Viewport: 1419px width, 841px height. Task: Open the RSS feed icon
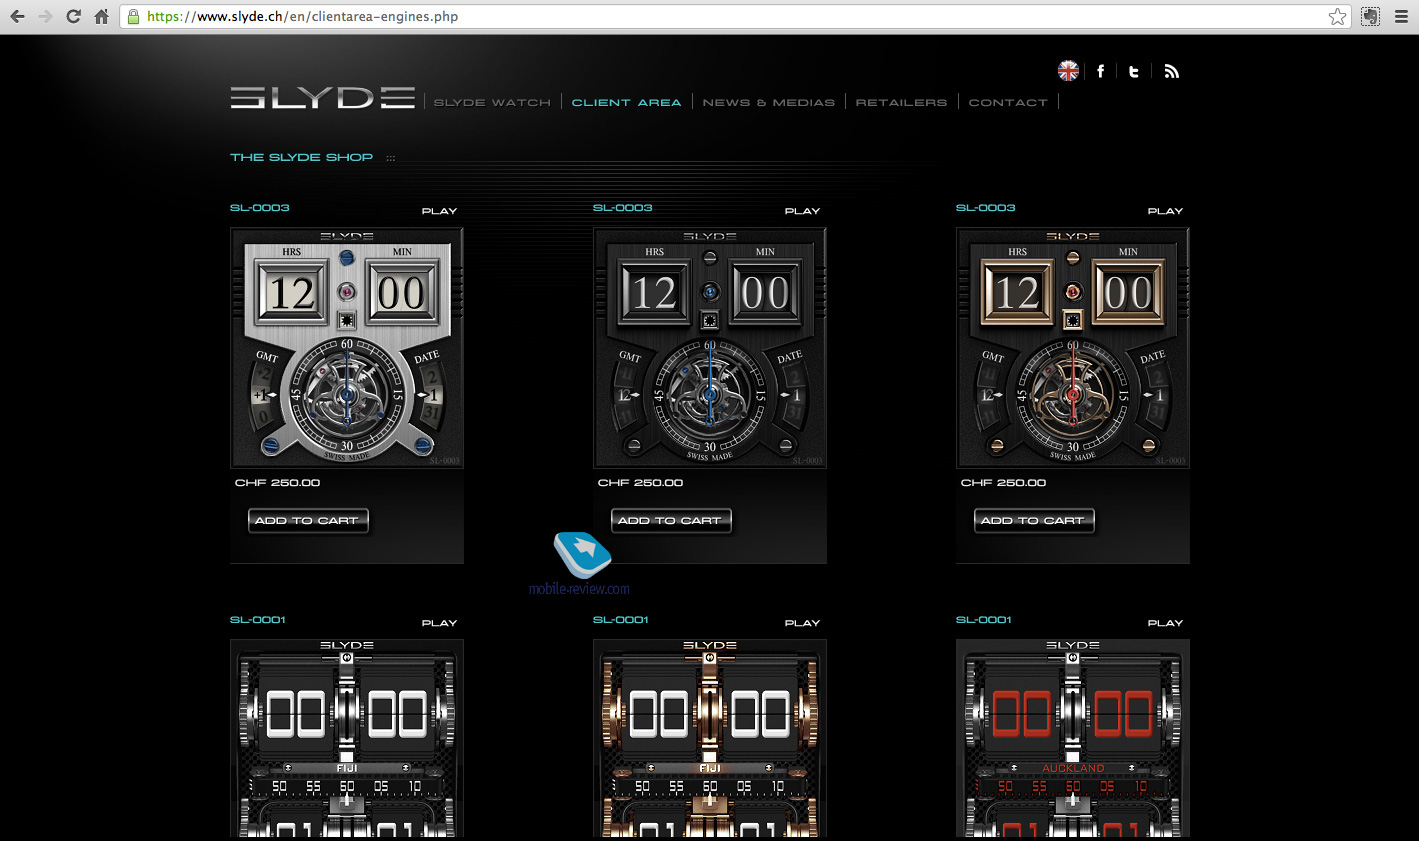1171,71
